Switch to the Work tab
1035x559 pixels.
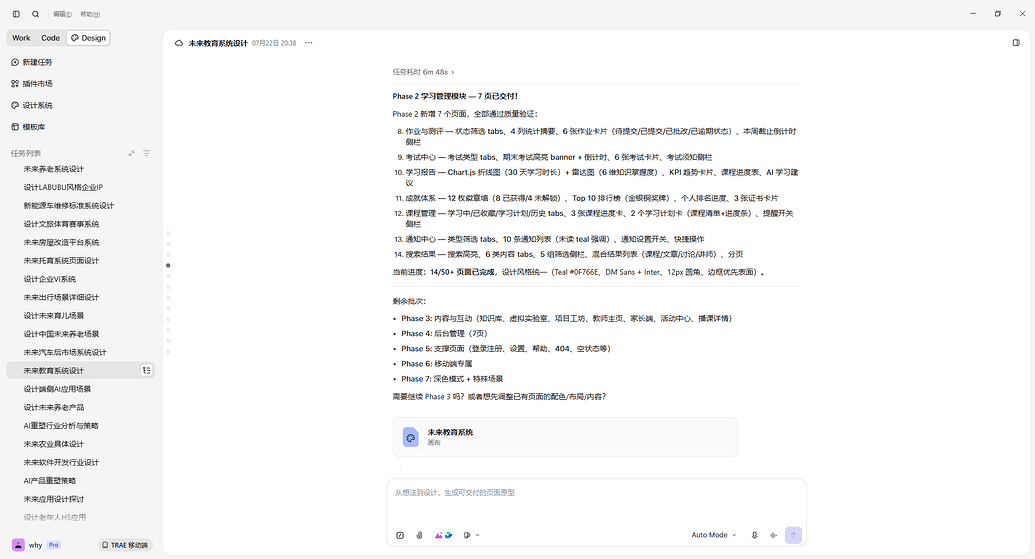pos(21,38)
